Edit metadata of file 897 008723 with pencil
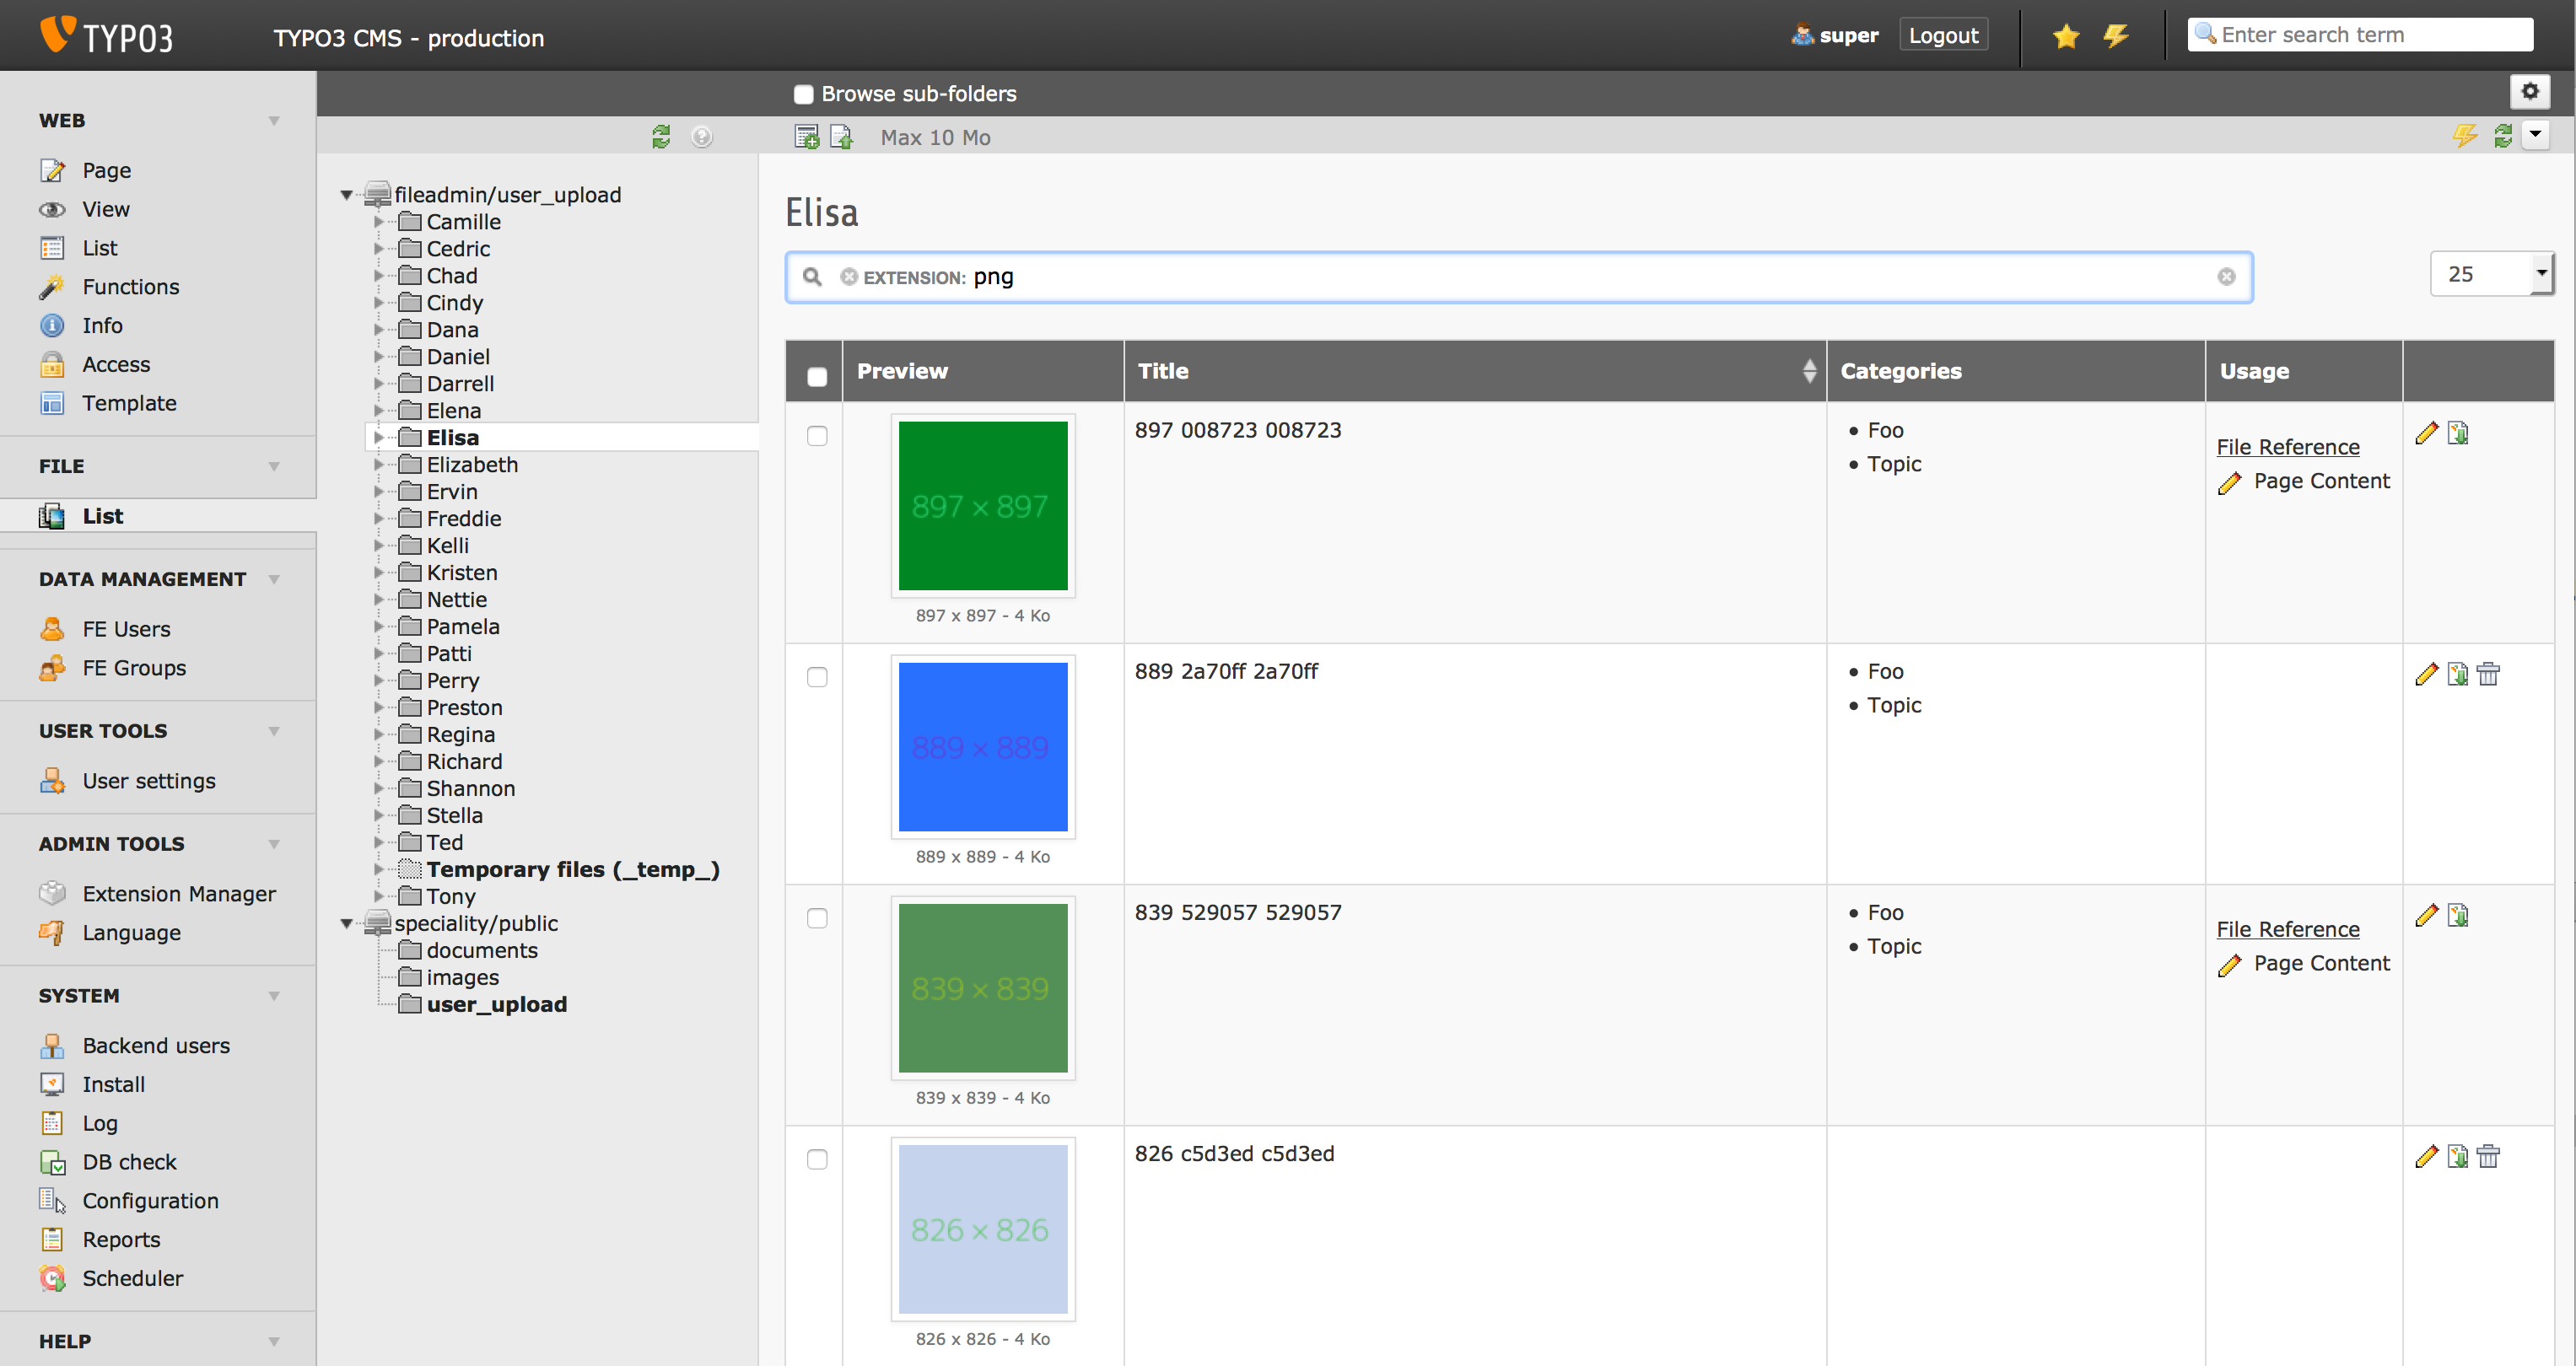 pyautogui.click(x=2426, y=433)
